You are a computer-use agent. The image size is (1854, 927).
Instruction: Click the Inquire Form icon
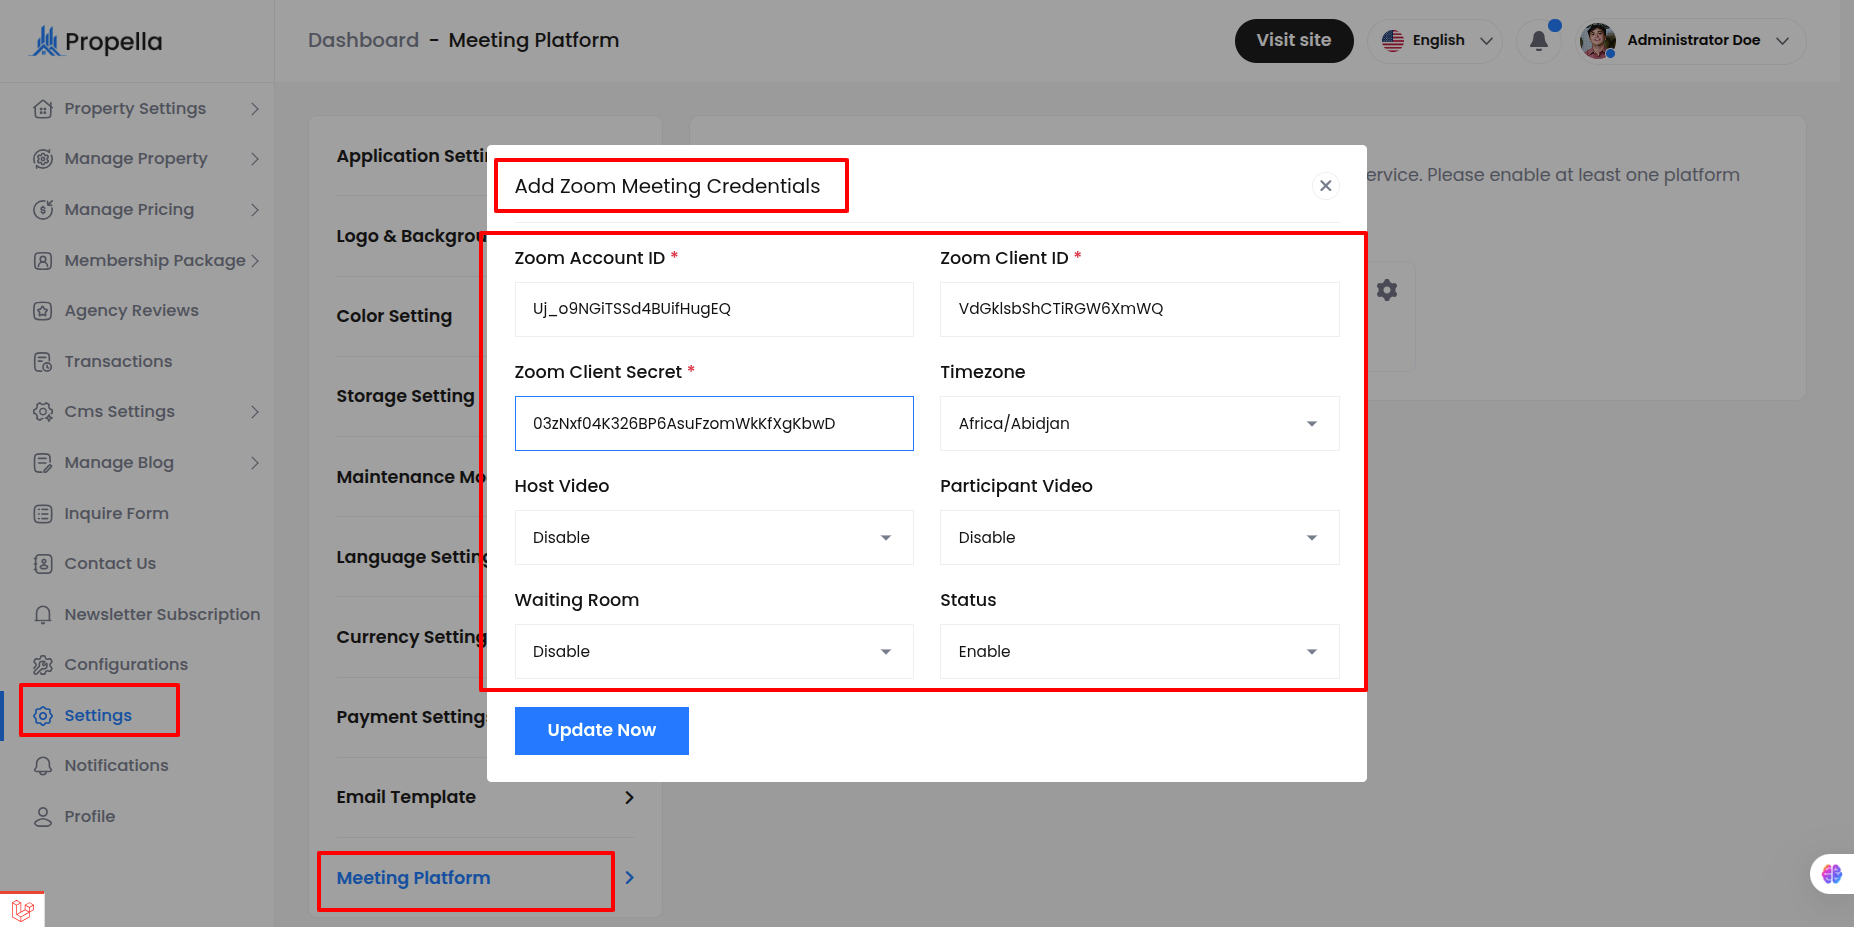pyautogui.click(x=43, y=513)
